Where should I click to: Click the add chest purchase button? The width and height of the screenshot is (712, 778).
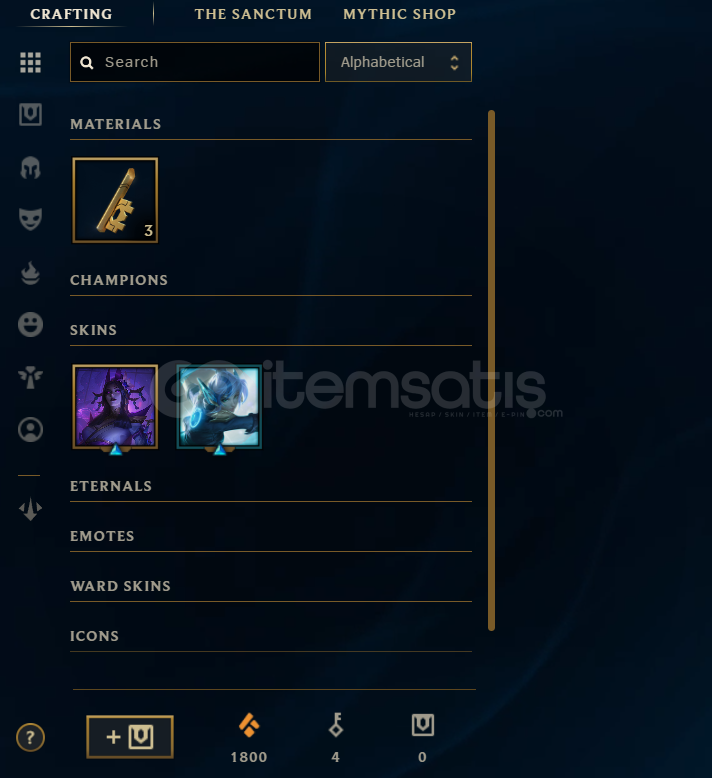click(130, 737)
